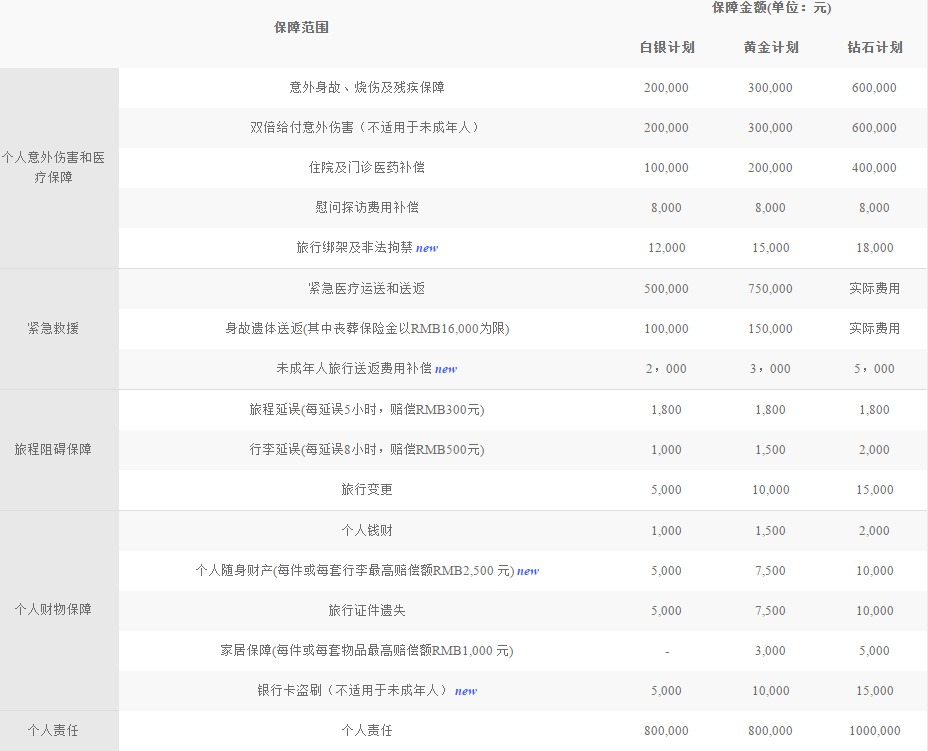Click the 实际费用 cell for 紧急医疗运送和送返
928x751 pixels.
click(874, 288)
